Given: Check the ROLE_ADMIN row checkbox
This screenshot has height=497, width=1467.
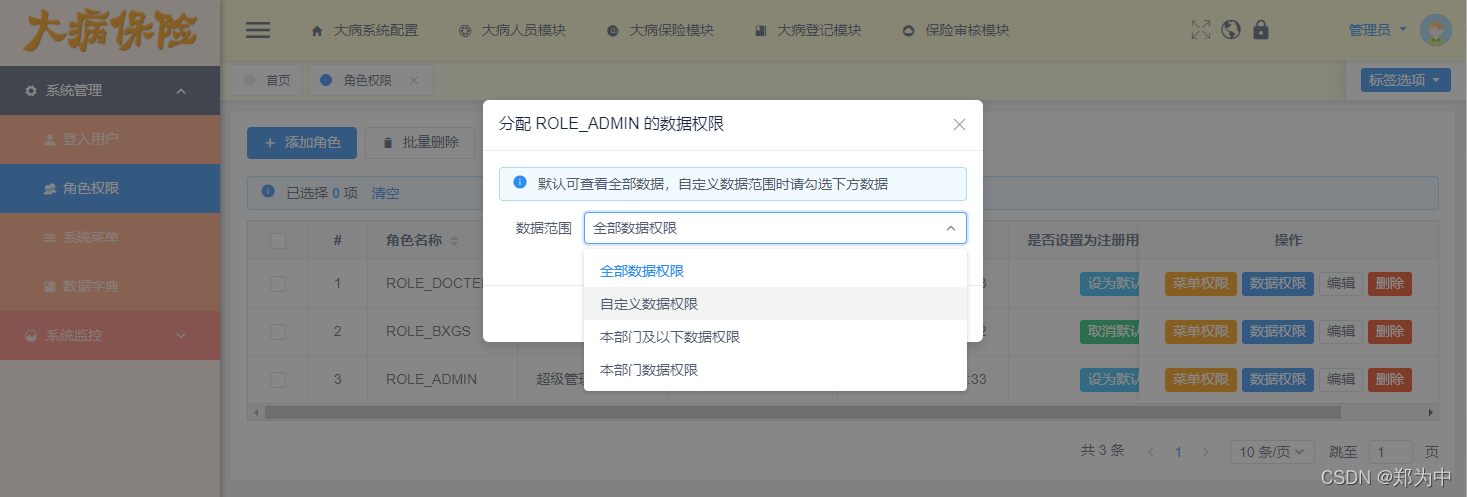Looking at the screenshot, I should tap(278, 380).
